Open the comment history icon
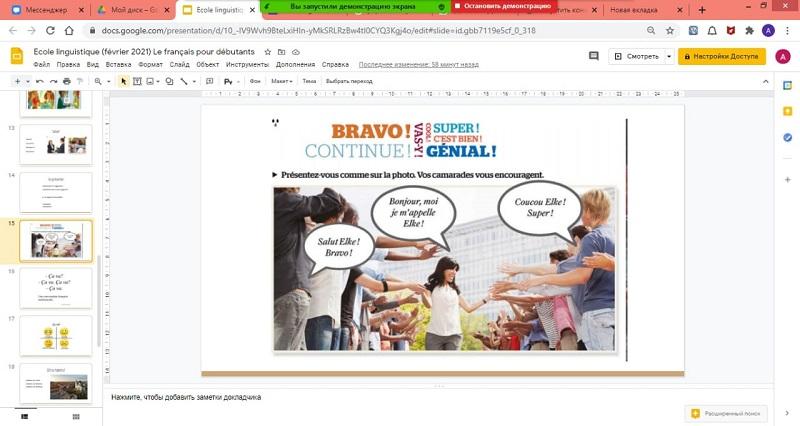 click(x=594, y=56)
